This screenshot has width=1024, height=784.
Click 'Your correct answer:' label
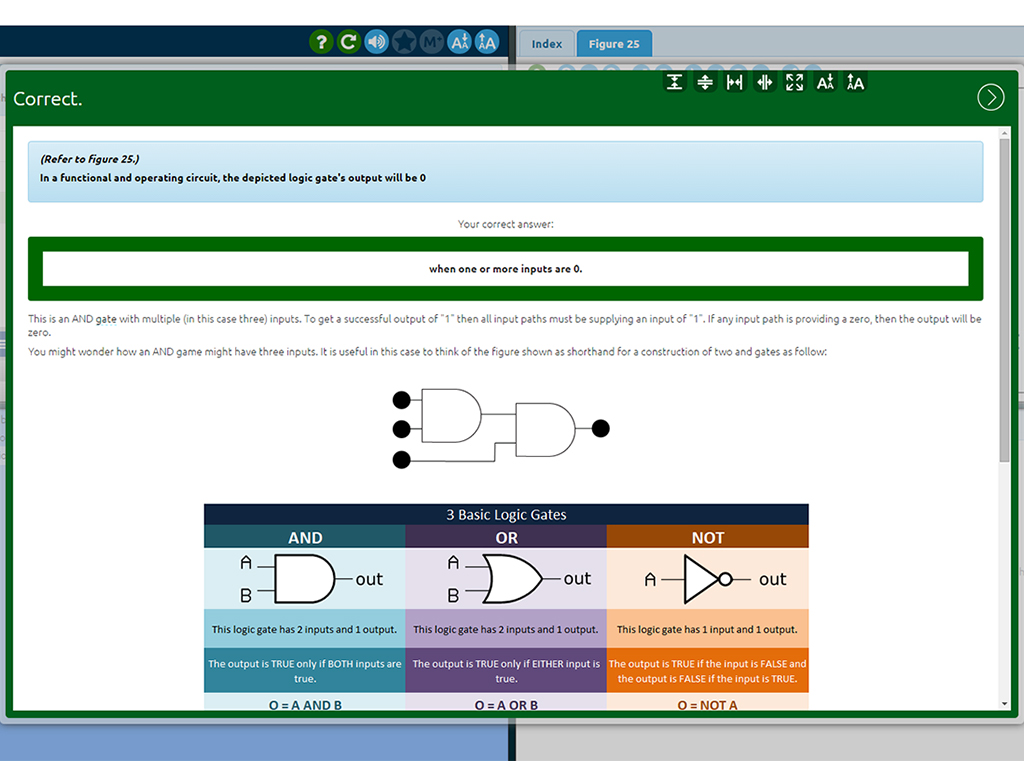[x=505, y=224]
